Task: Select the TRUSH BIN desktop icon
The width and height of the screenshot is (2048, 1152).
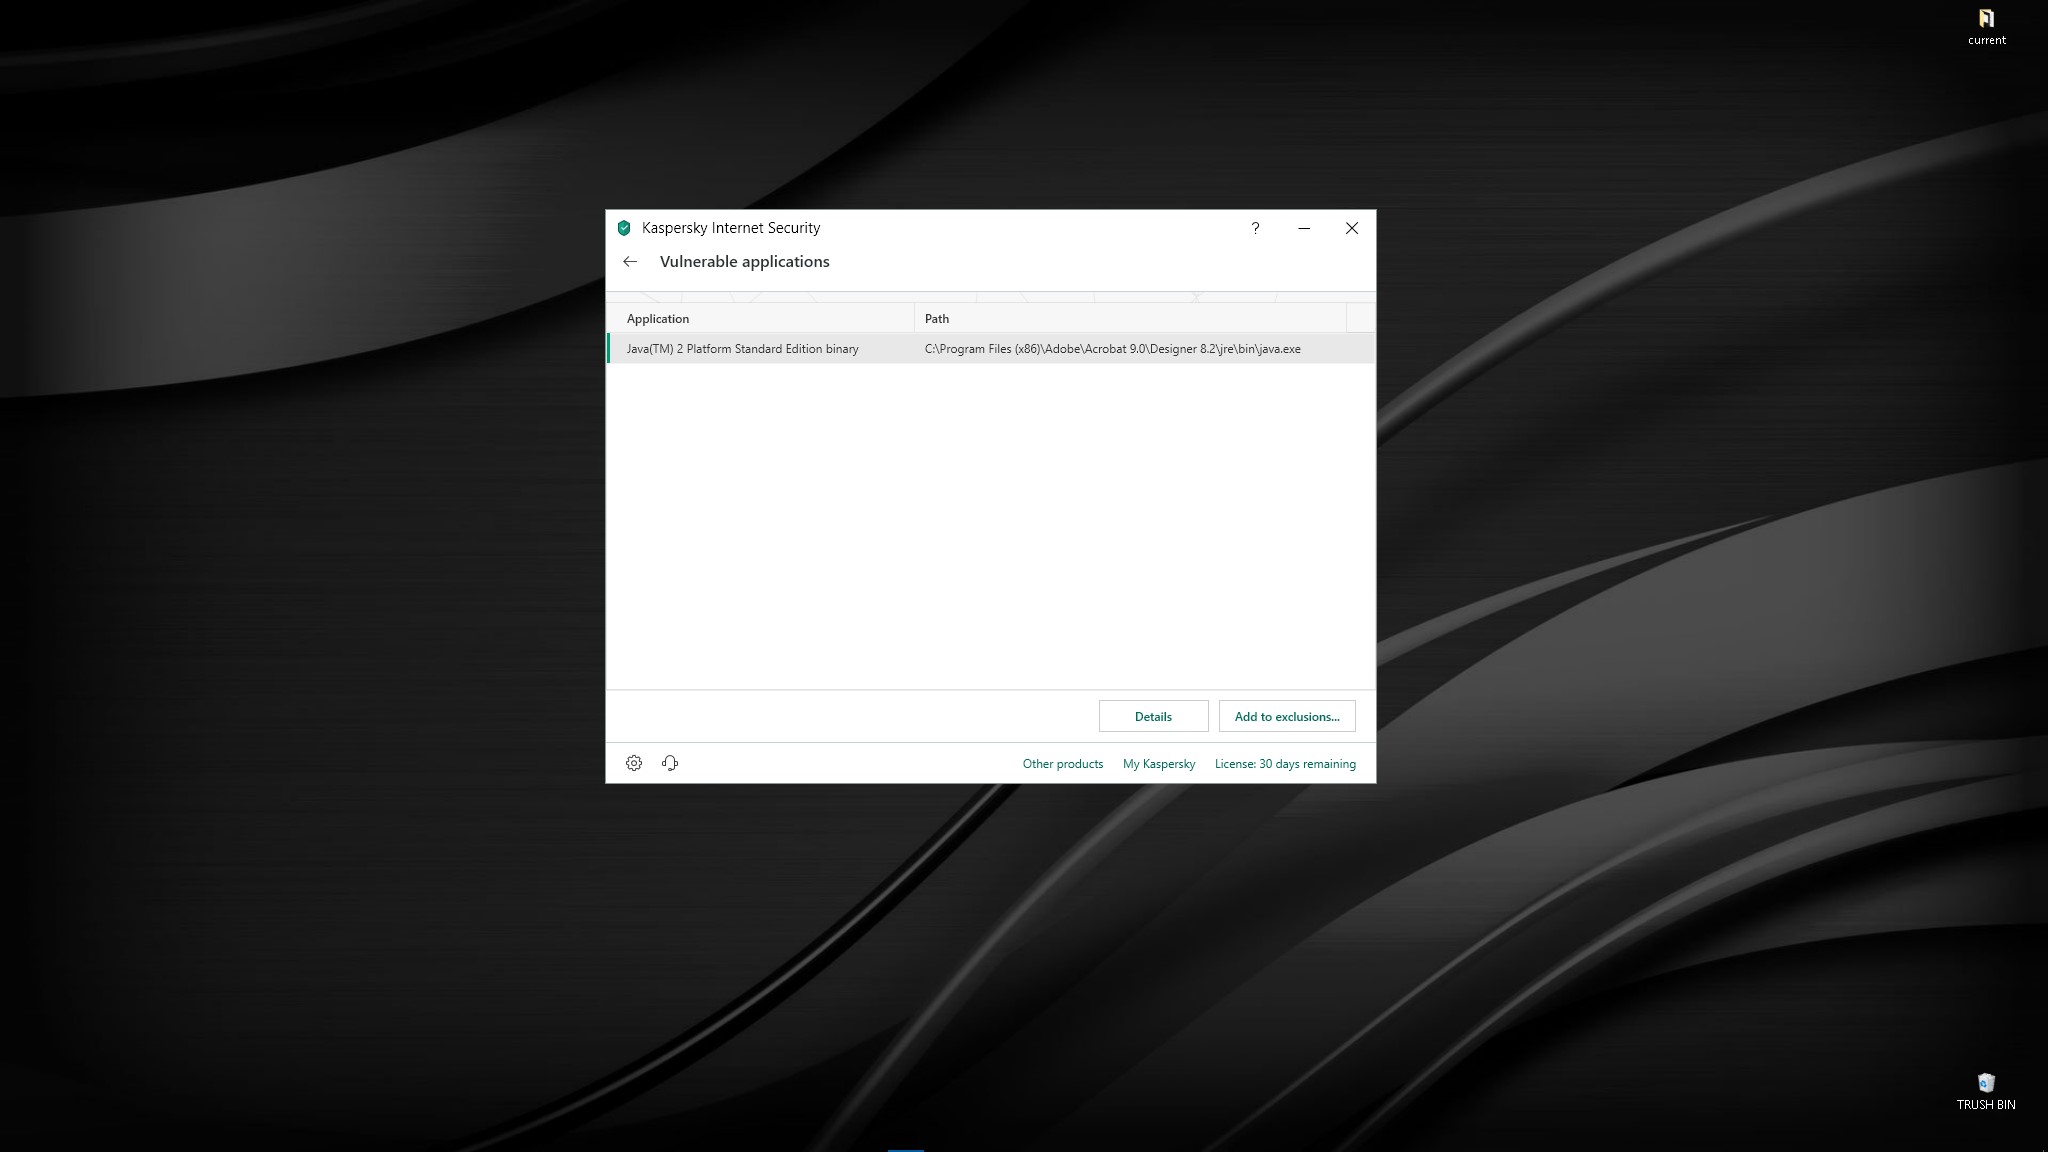Action: (x=1985, y=1090)
